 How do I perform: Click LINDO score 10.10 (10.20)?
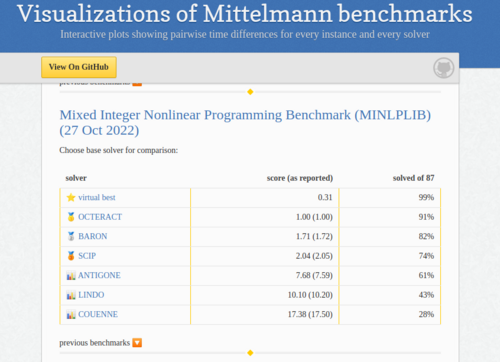coord(310,295)
